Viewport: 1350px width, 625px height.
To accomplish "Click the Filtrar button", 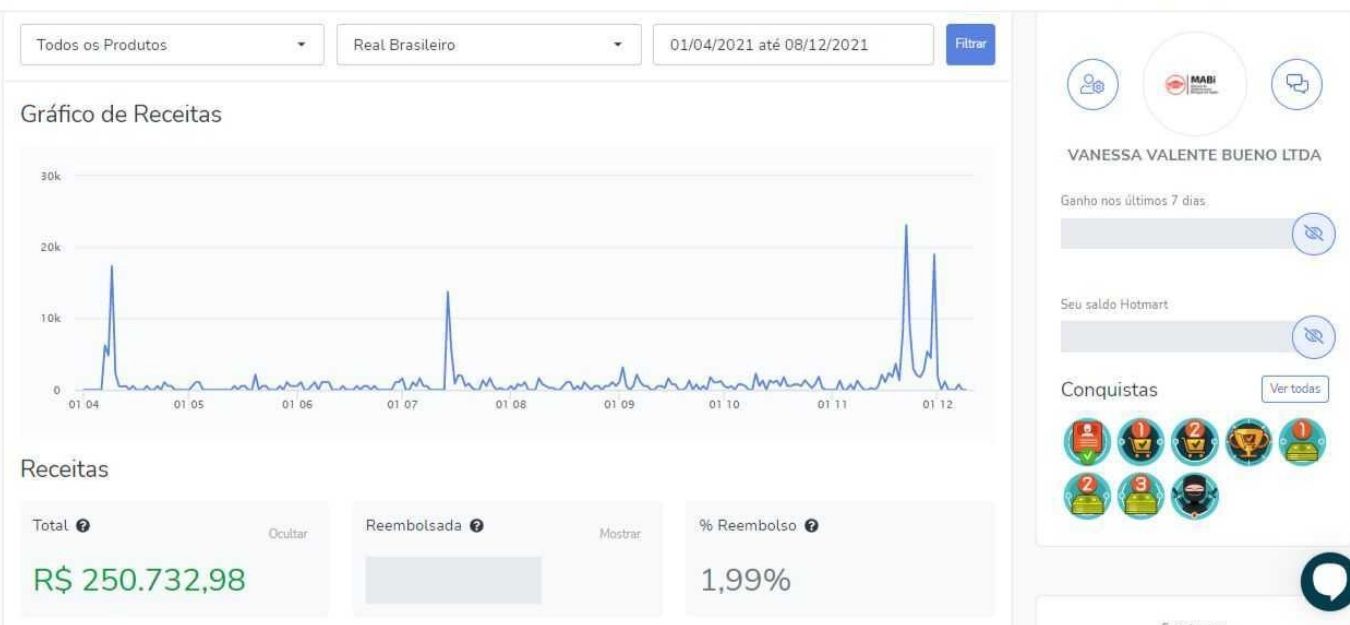I will pos(970,44).
